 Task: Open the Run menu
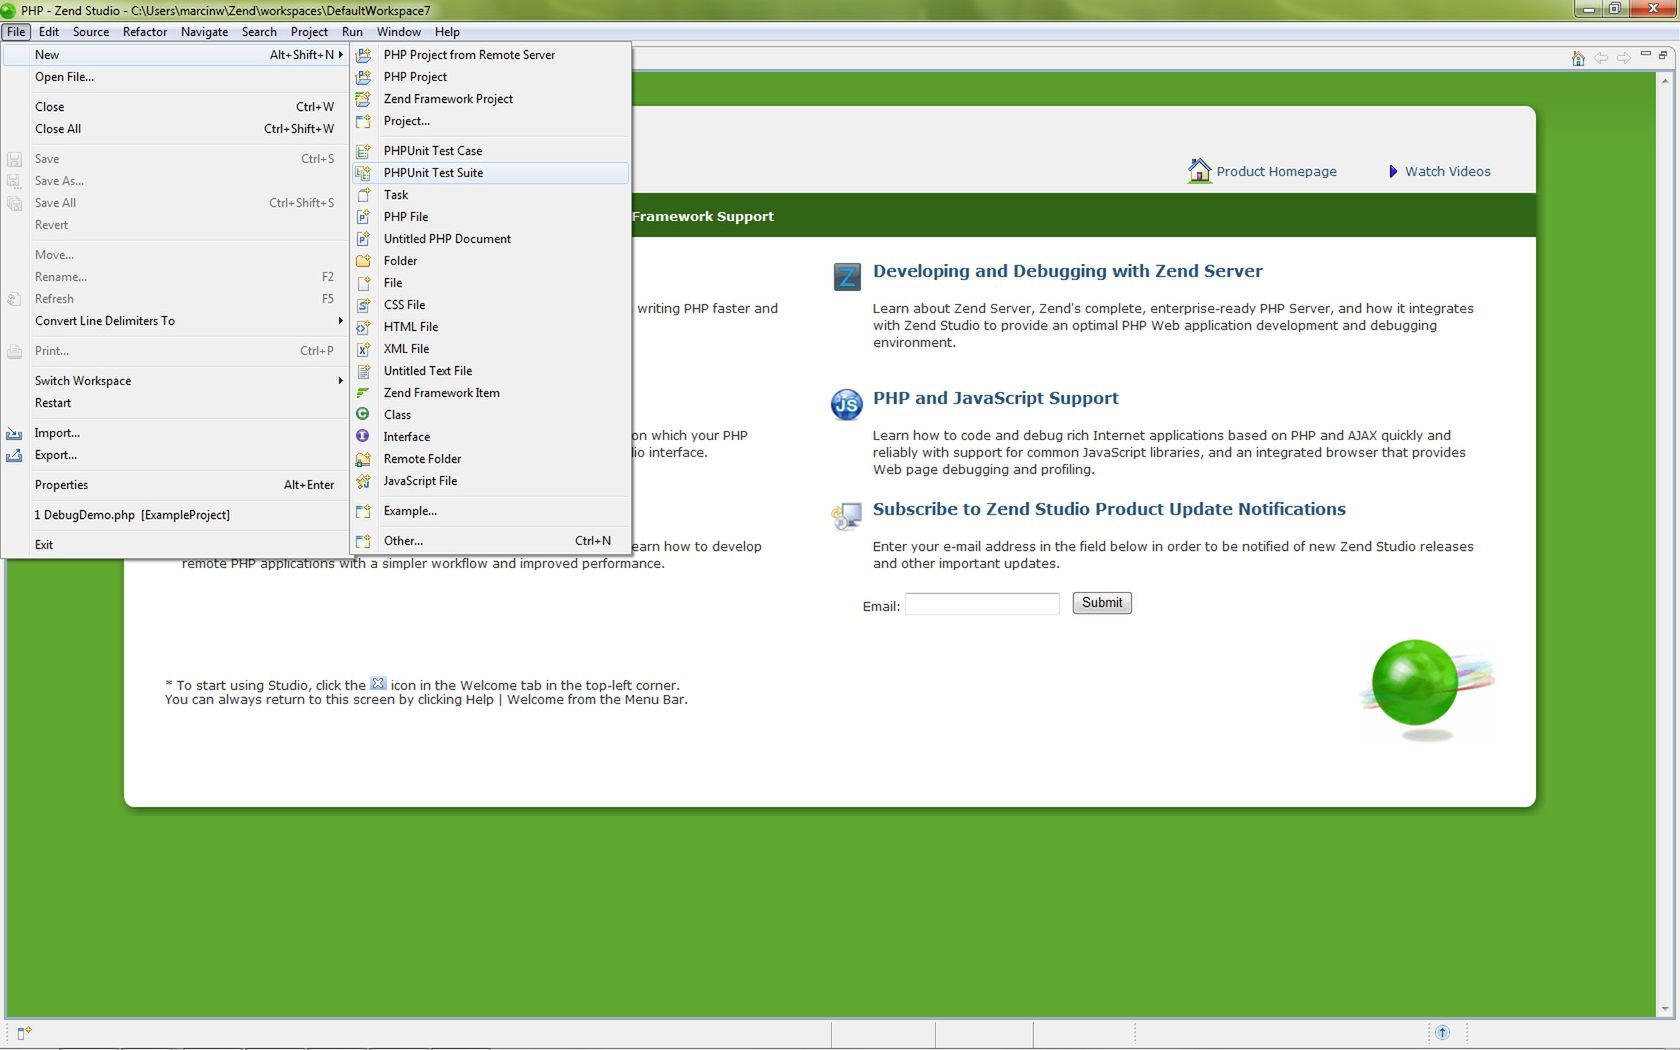coord(352,32)
